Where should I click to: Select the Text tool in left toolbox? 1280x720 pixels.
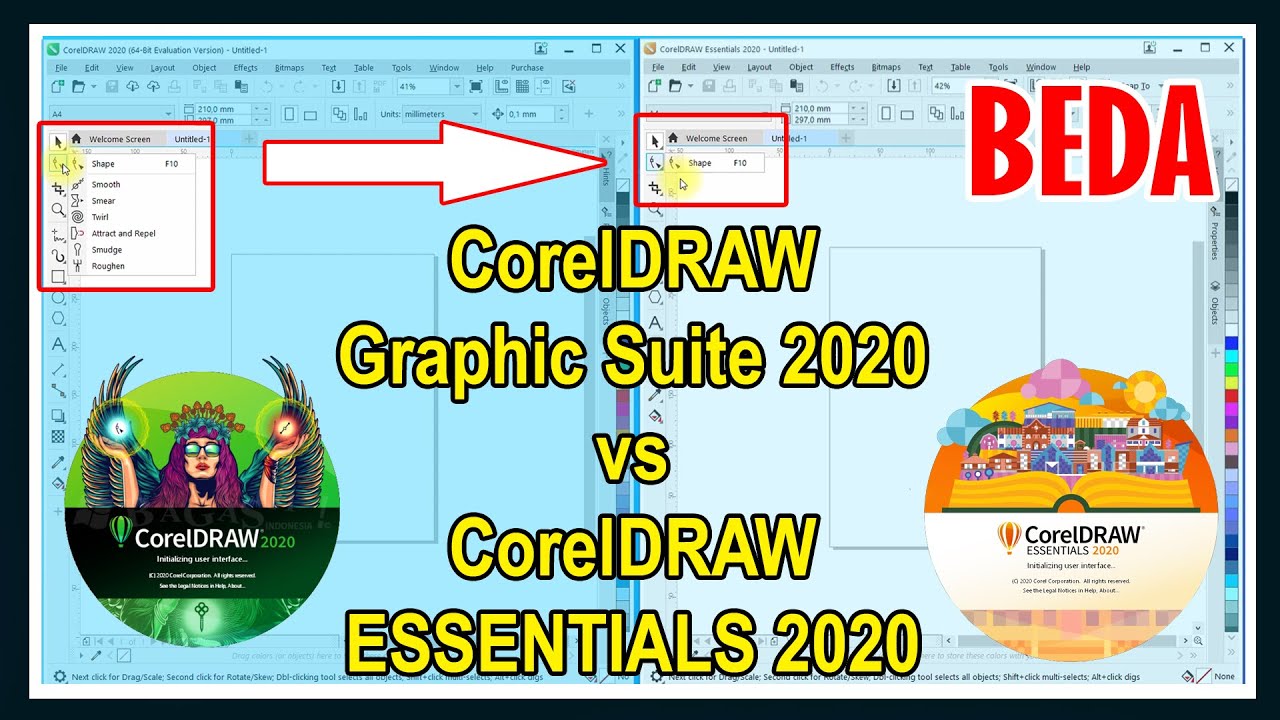click(x=58, y=345)
